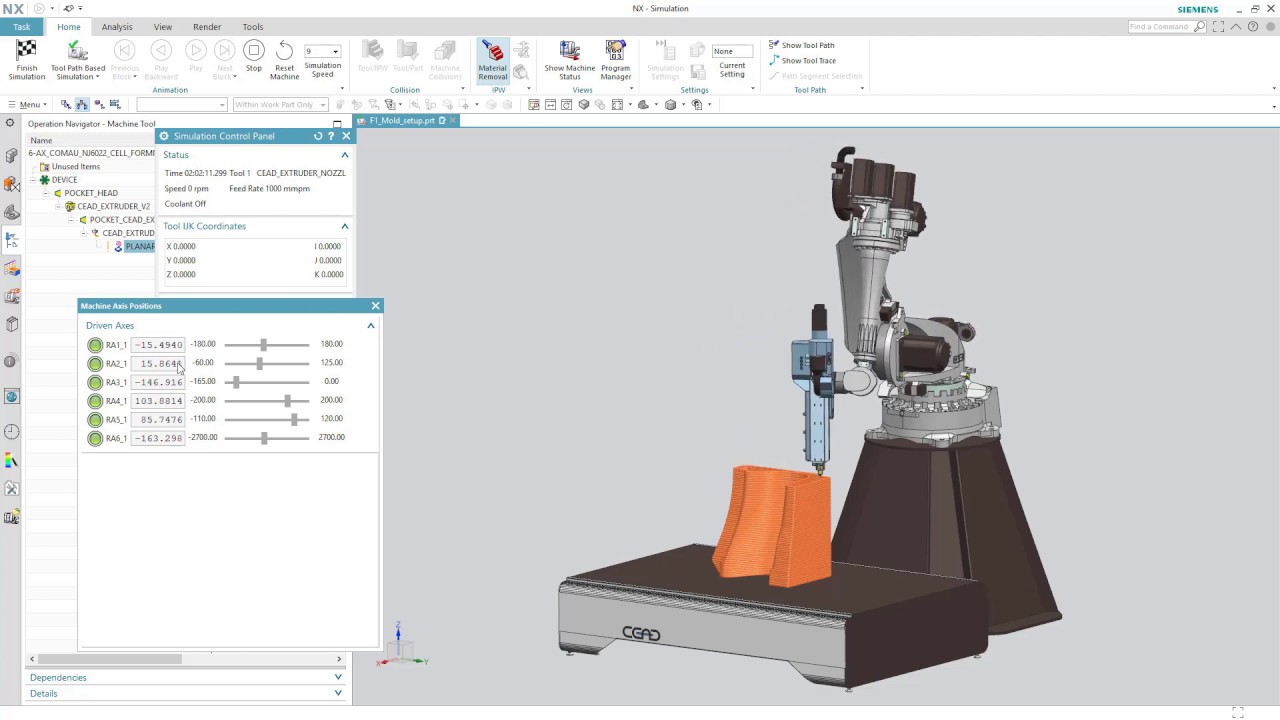Click the RA1_1 axis slider handle

(263, 344)
